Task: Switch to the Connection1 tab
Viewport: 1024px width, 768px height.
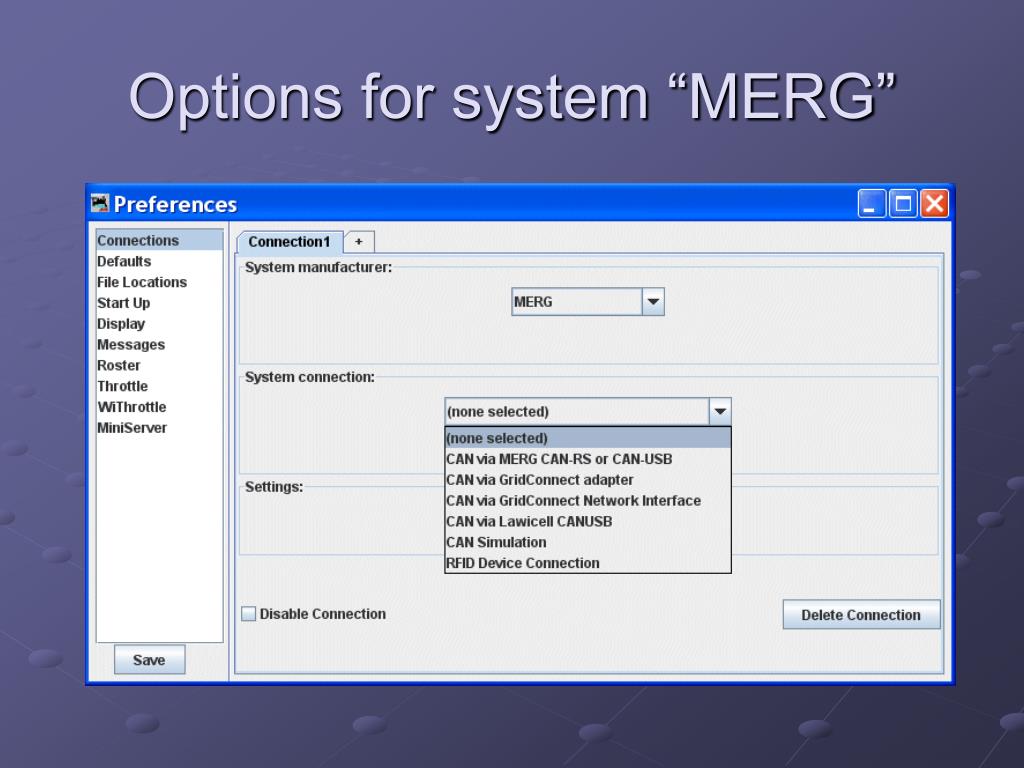Action: pos(289,242)
